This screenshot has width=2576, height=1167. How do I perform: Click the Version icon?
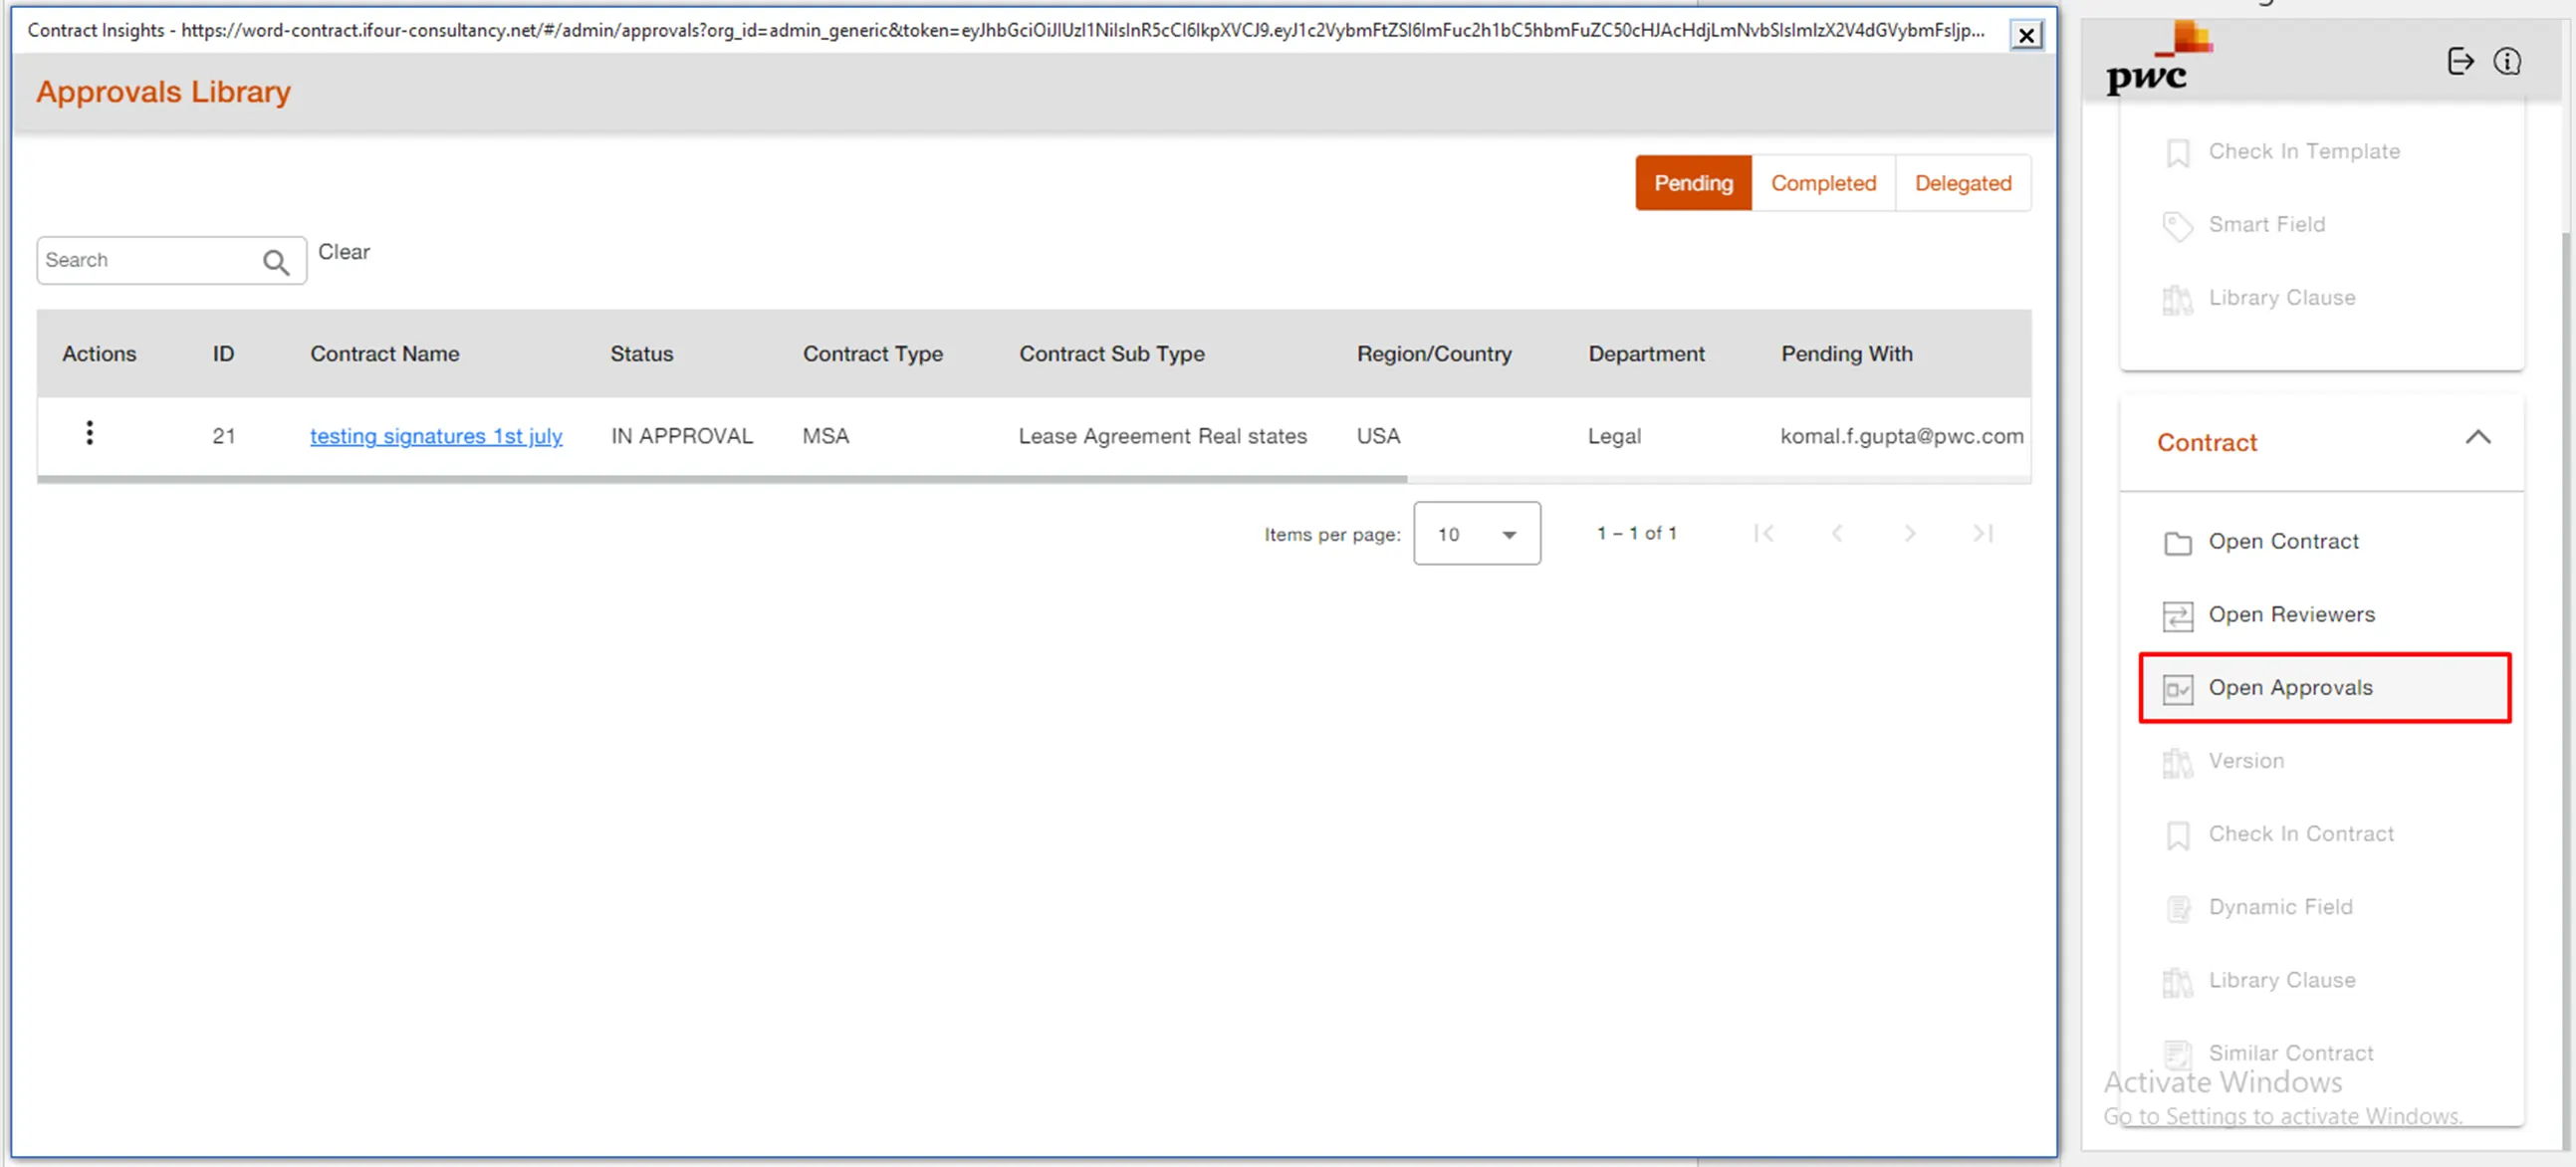pos(2177,762)
